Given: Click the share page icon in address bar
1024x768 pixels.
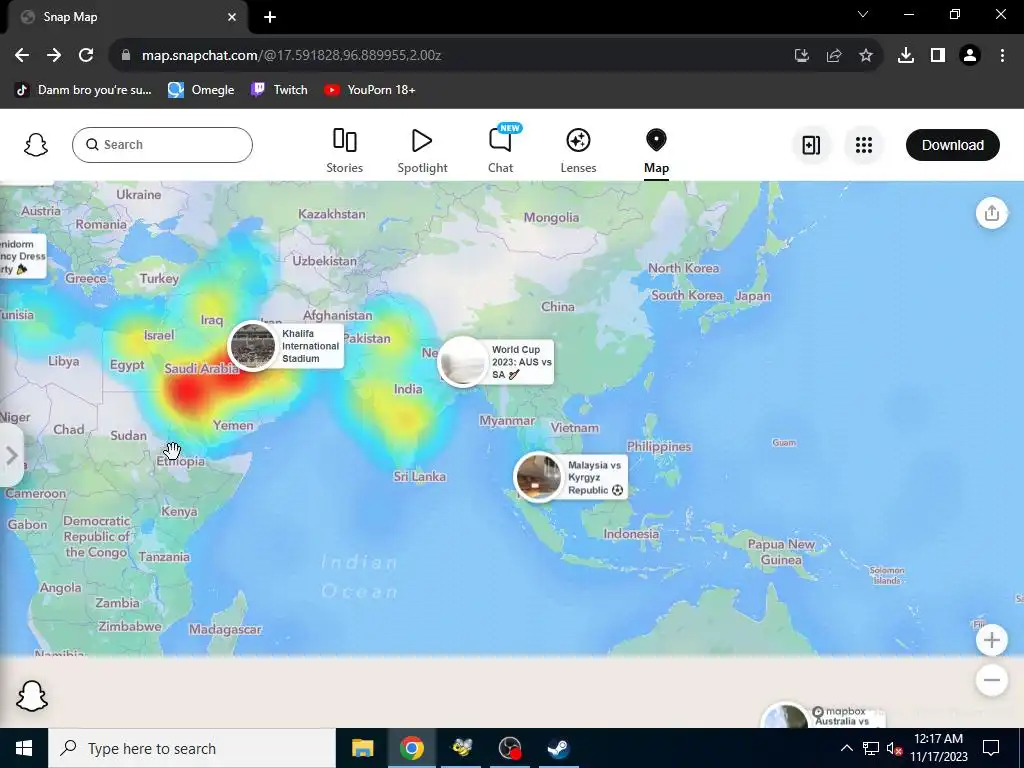Looking at the screenshot, I should pos(833,56).
